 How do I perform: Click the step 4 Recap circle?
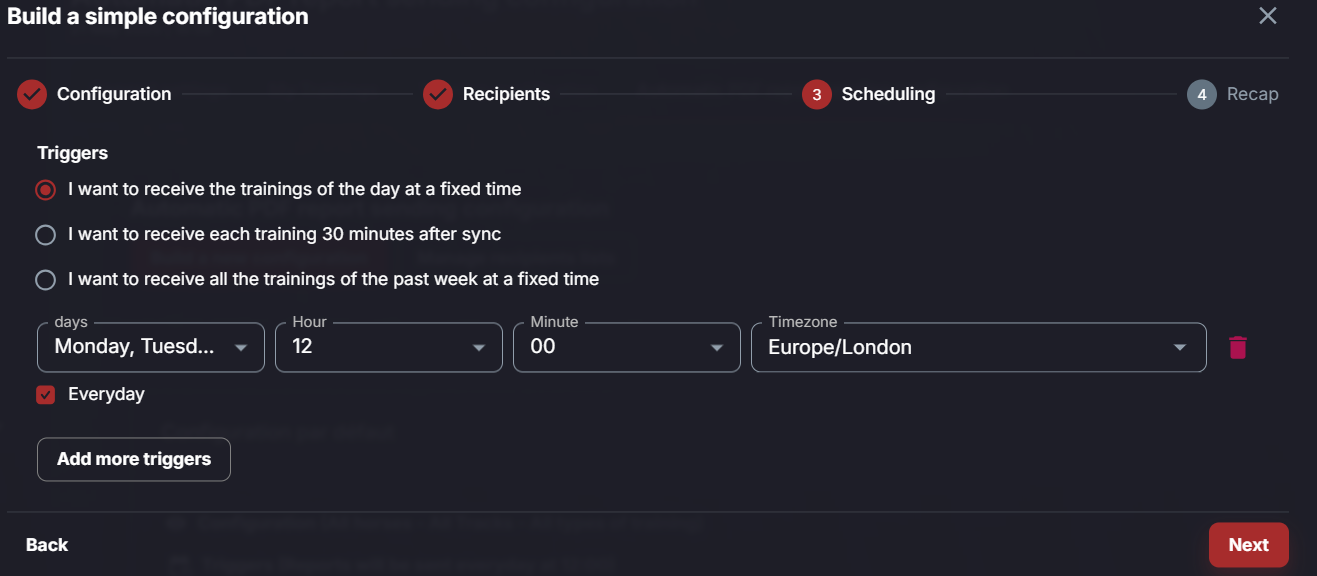(1202, 94)
